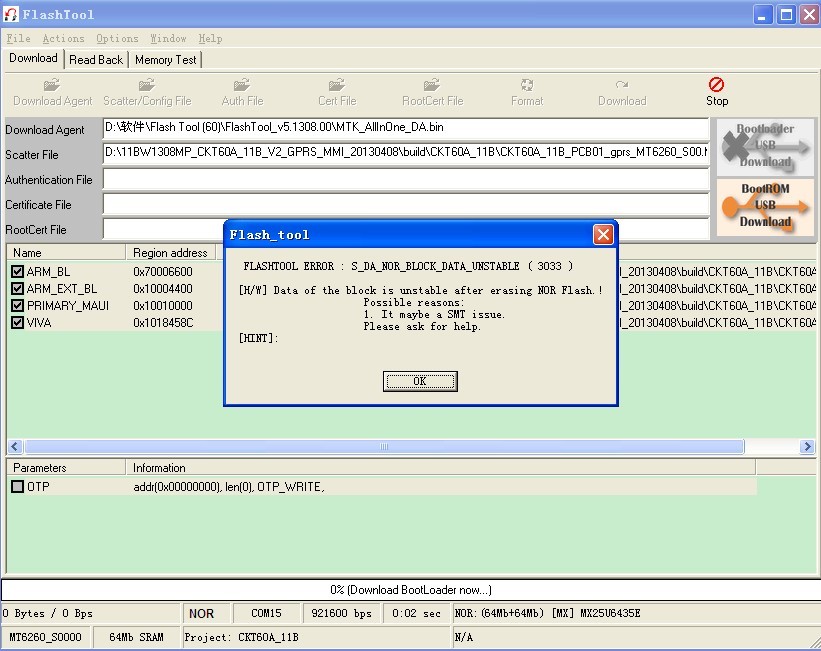Click the 64Mb SRAM status entry
This screenshot has width=821, height=651.
136,637
